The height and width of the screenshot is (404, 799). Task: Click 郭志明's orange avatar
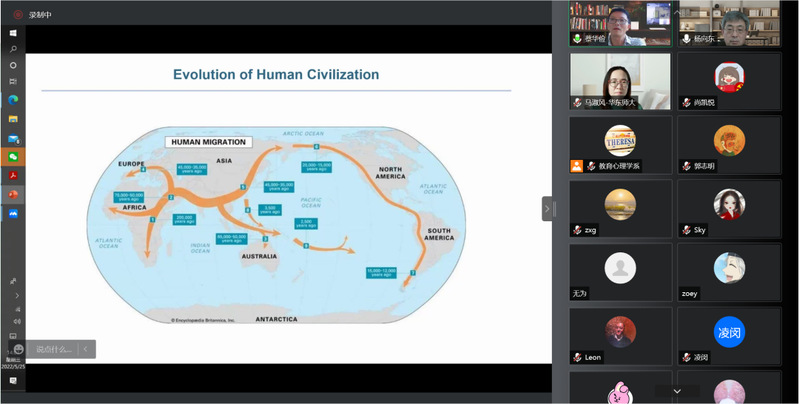tap(729, 141)
